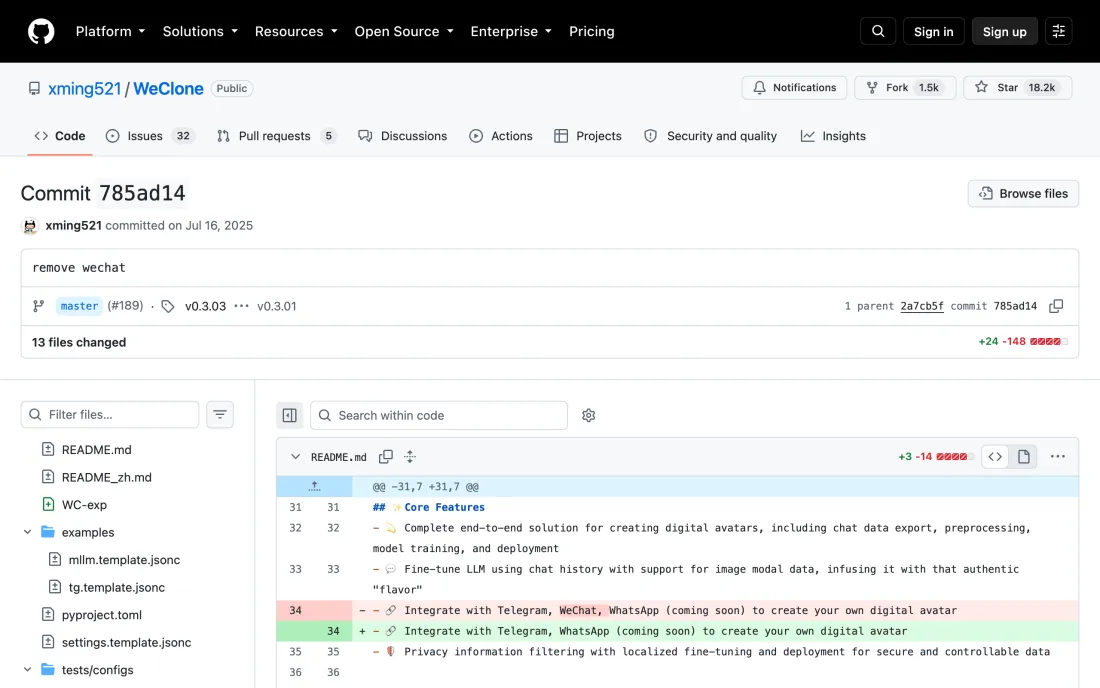Show more tags via the ellipsis
The height and width of the screenshot is (688, 1100).
click(x=241, y=306)
